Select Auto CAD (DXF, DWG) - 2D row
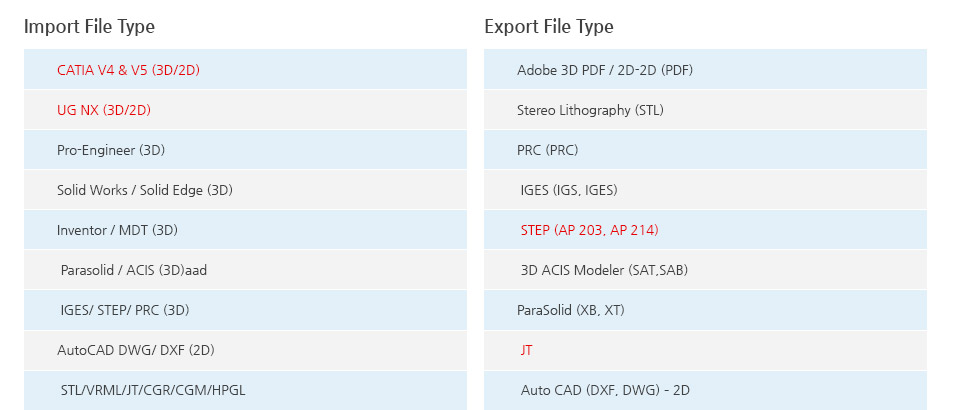 605,390
